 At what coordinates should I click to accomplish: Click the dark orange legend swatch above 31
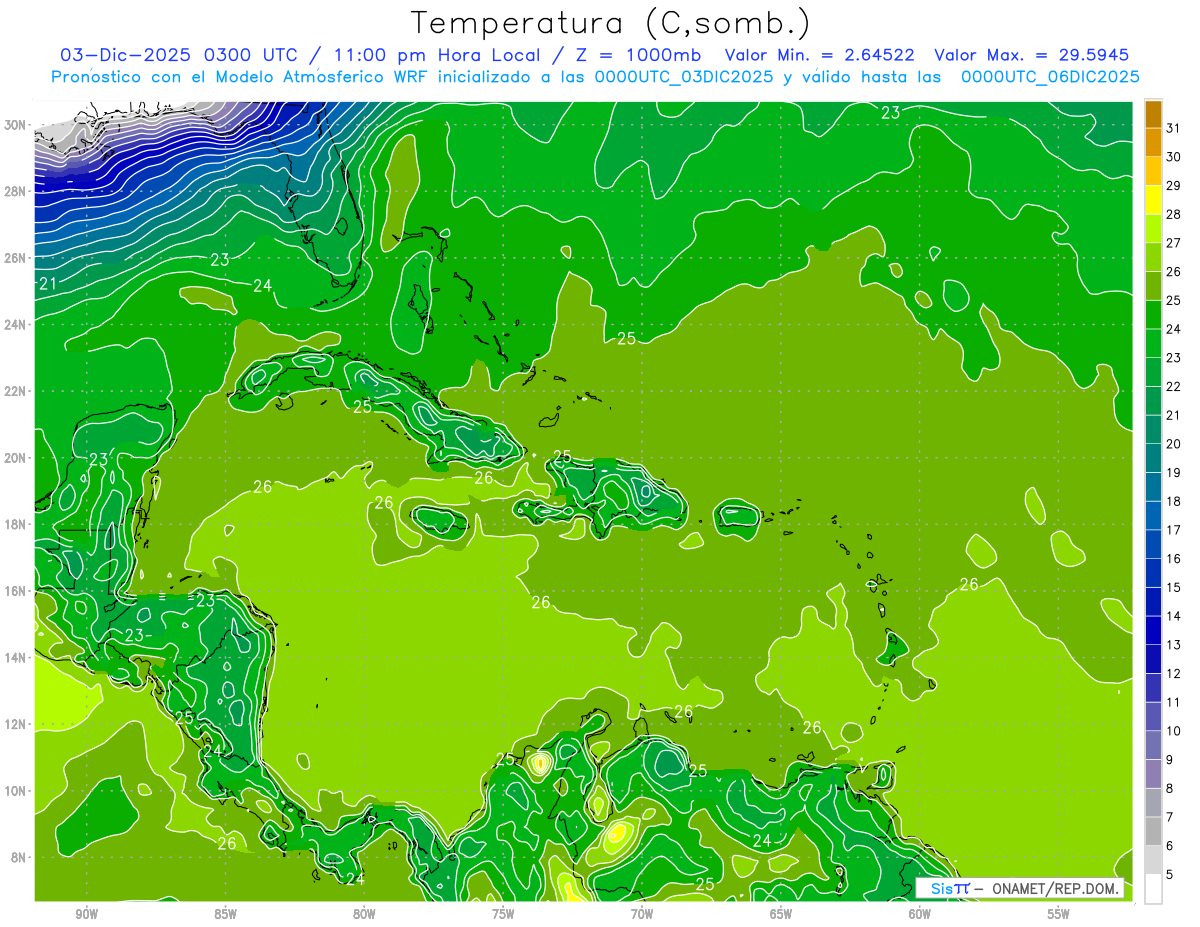[x=1153, y=114]
